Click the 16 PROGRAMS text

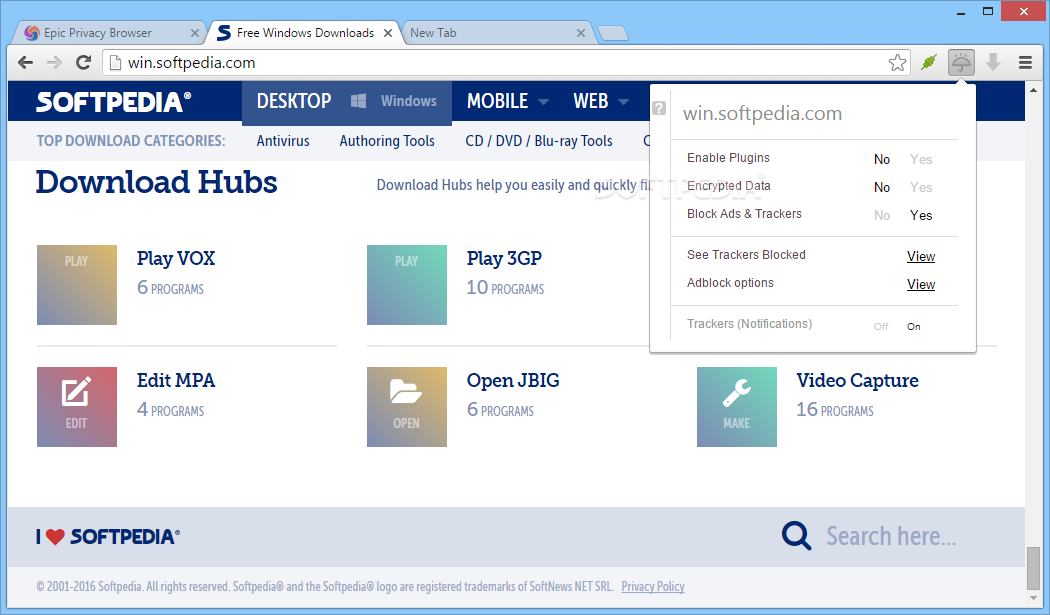click(834, 410)
